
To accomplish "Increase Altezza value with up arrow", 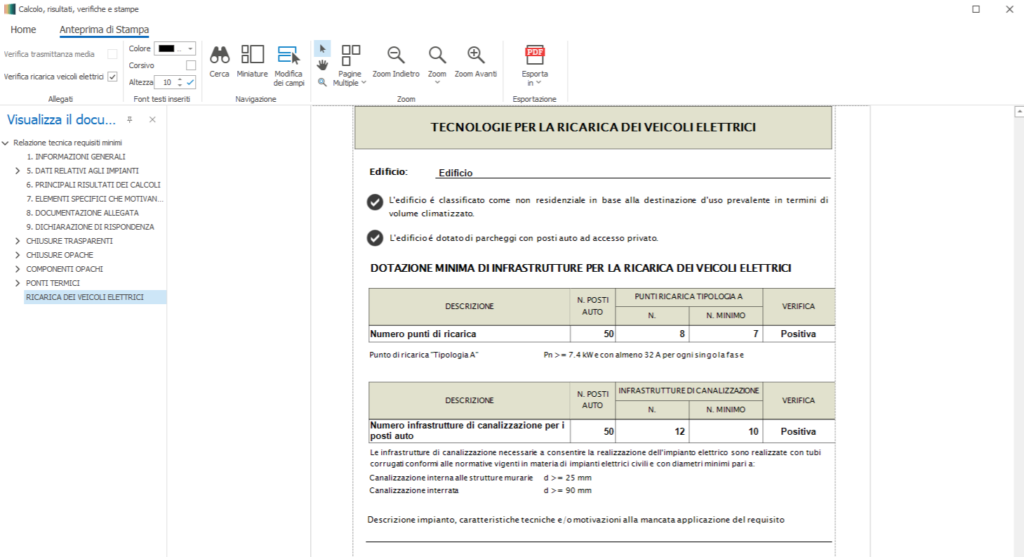I will pos(180,80).
